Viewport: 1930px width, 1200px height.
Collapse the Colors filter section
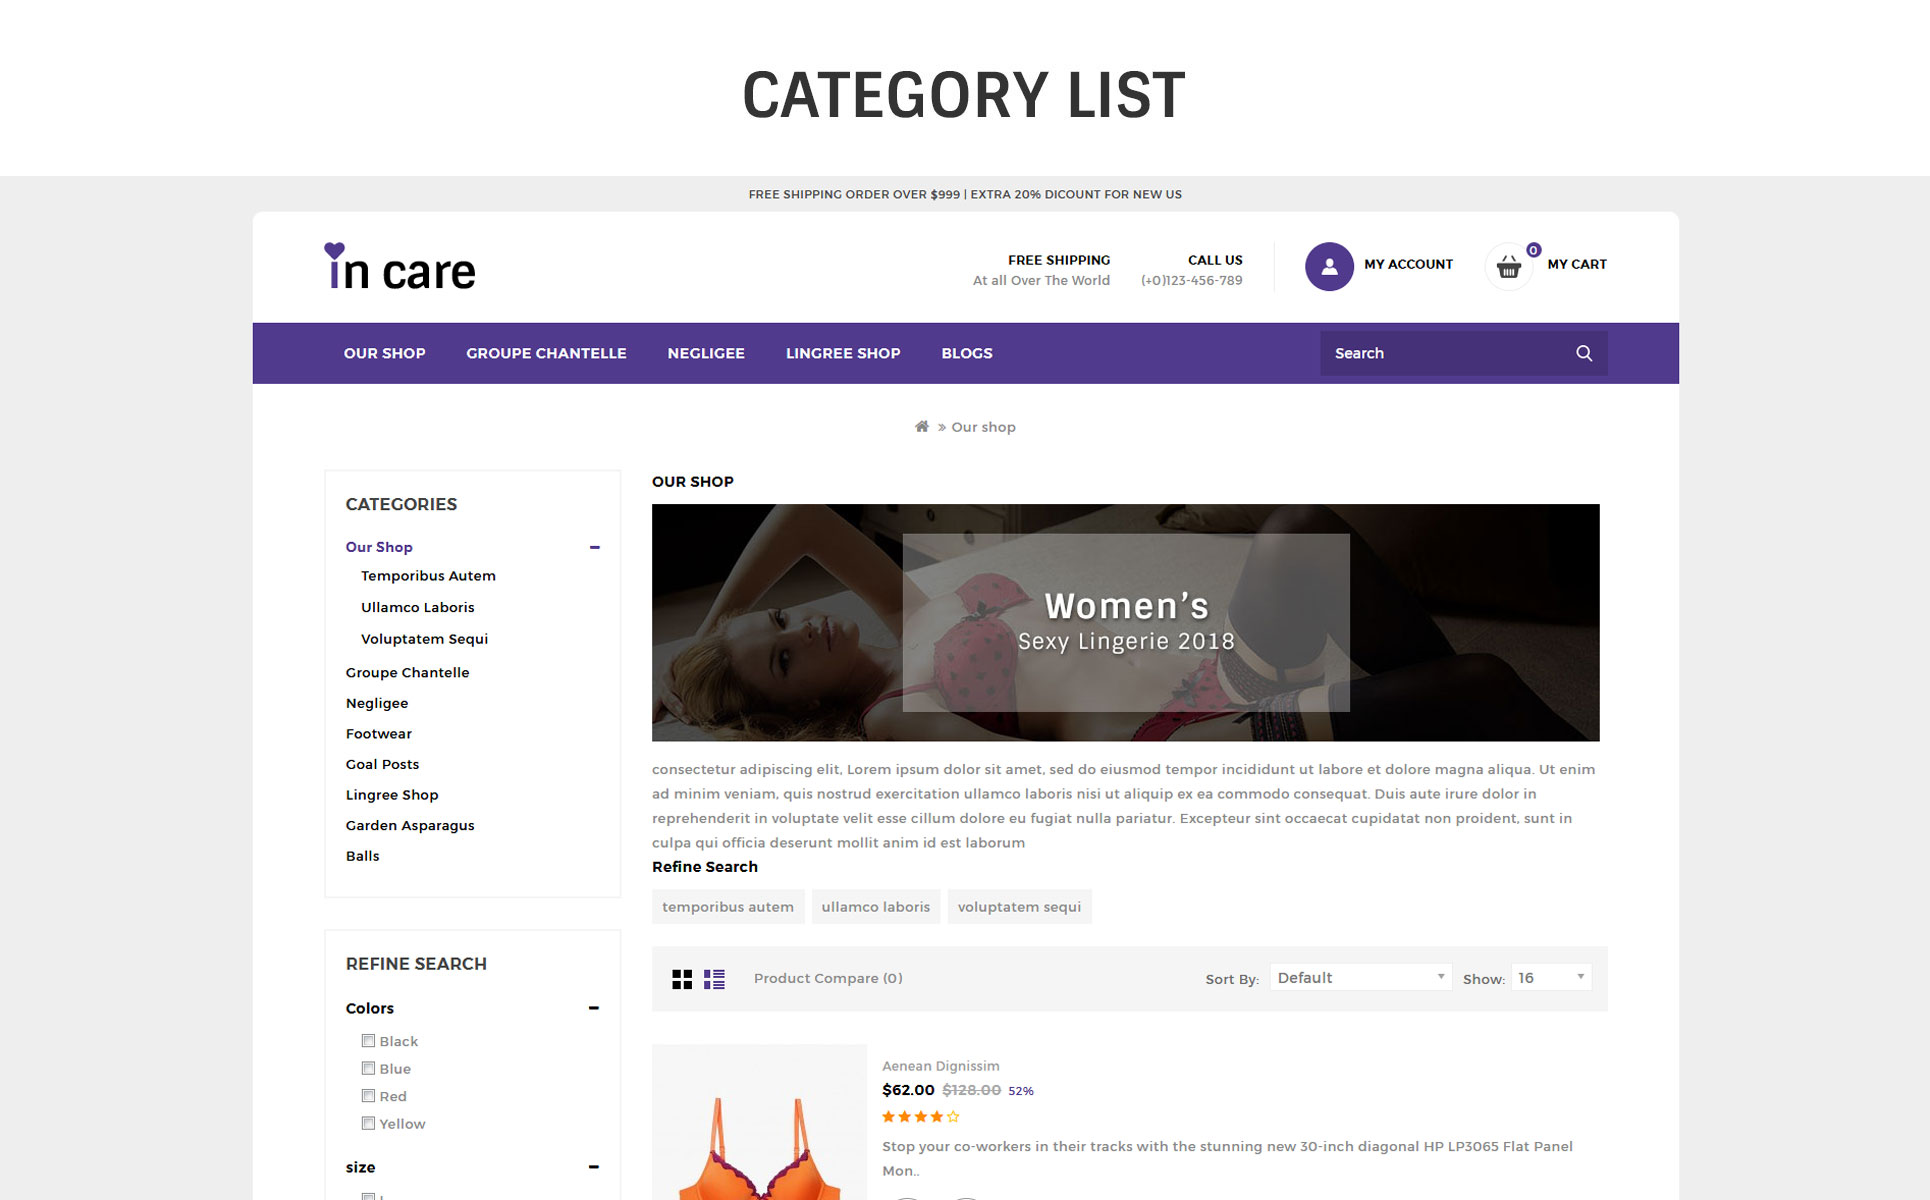(x=594, y=1008)
